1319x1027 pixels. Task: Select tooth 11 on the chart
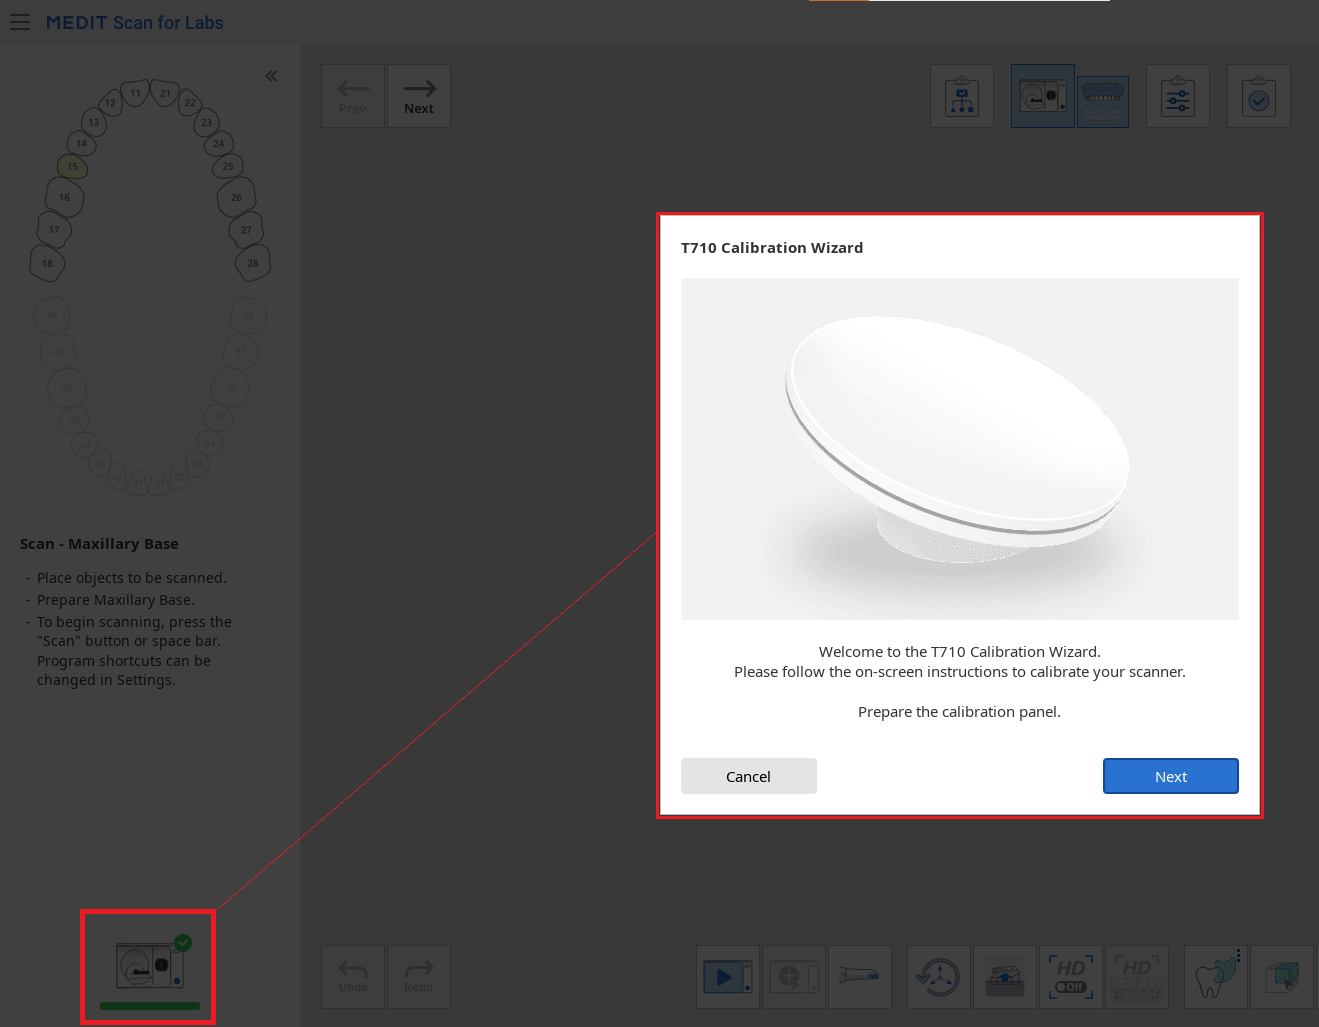tap(135, 94)
